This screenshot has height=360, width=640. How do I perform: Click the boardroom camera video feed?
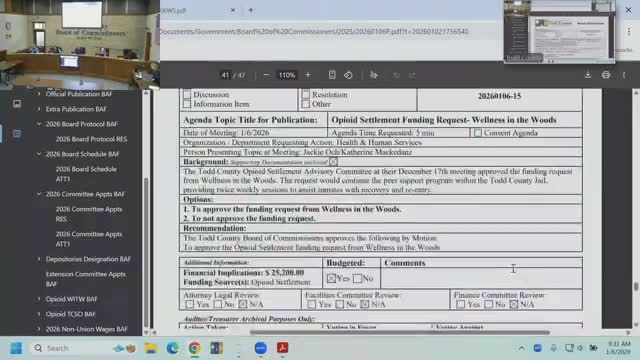[80, 44]
